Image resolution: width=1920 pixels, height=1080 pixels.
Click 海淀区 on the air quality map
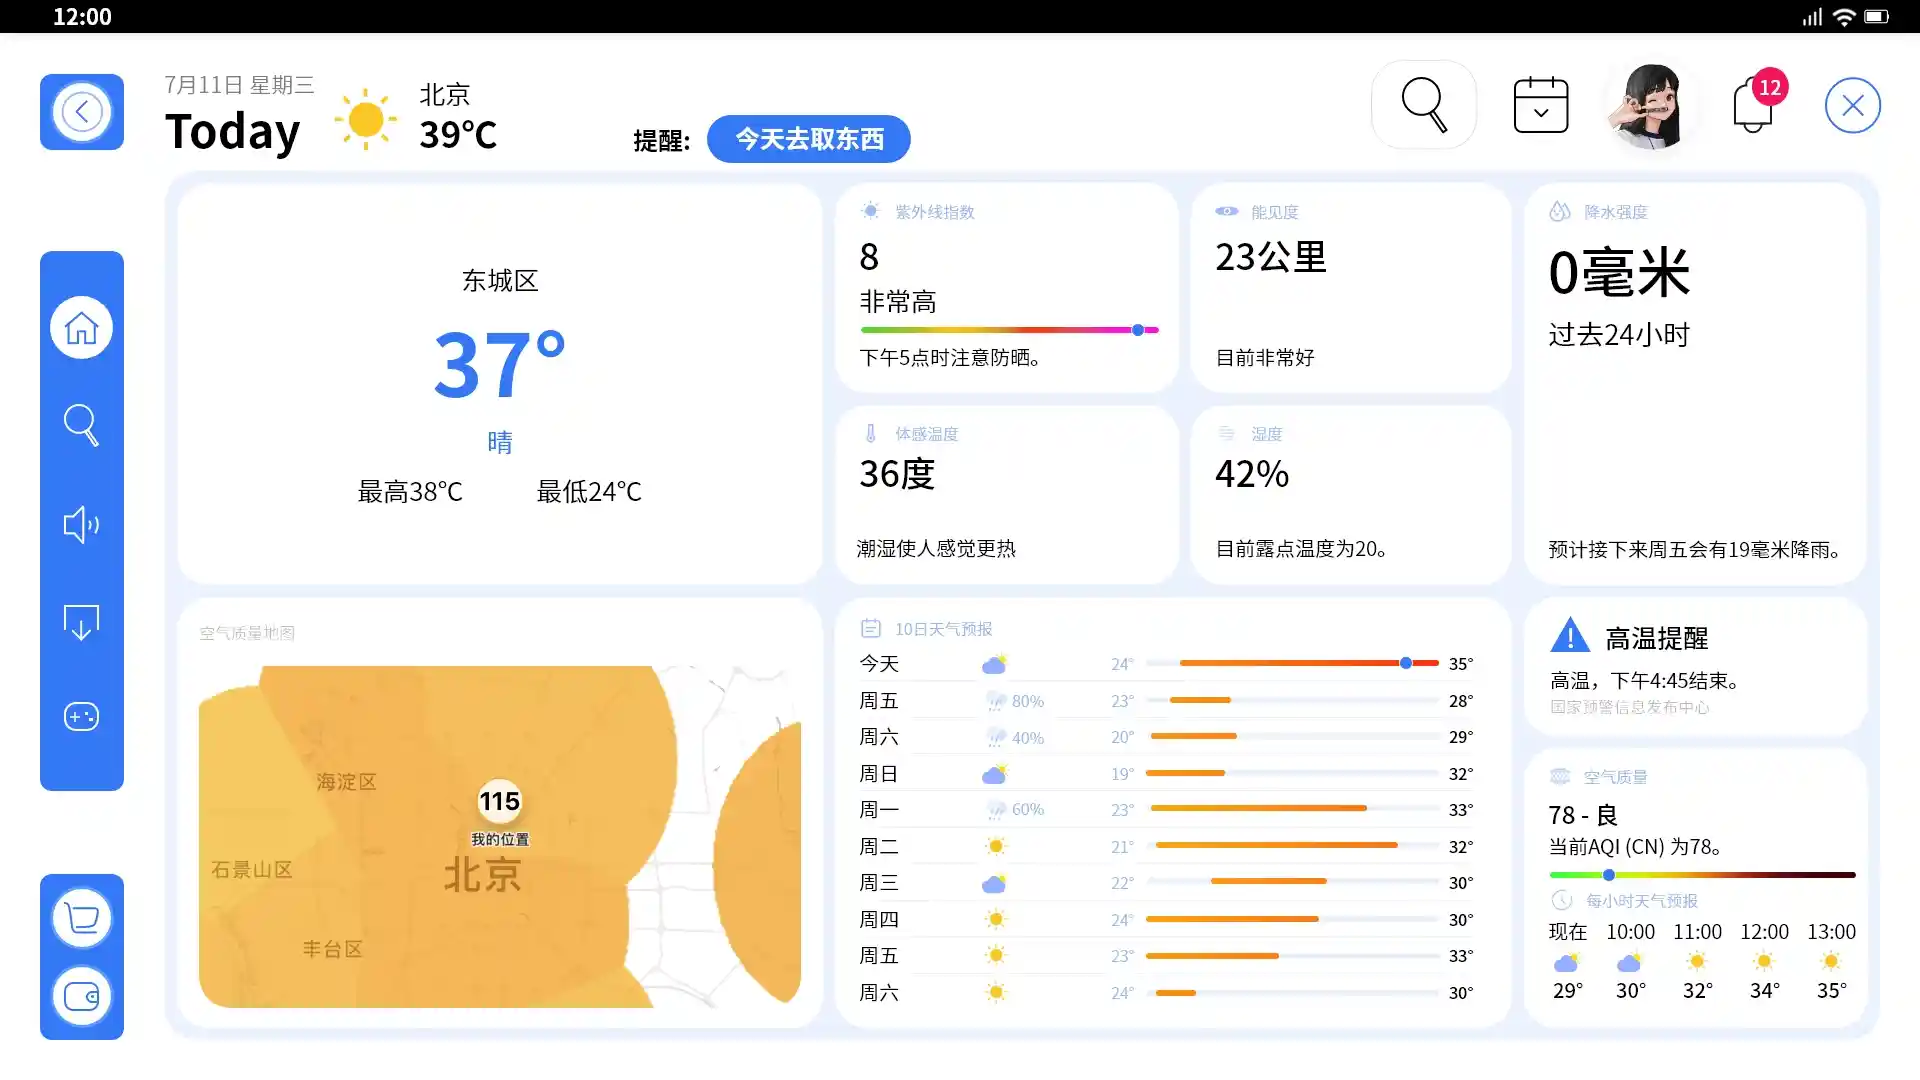pyautogui.click(x=347, y=782)
